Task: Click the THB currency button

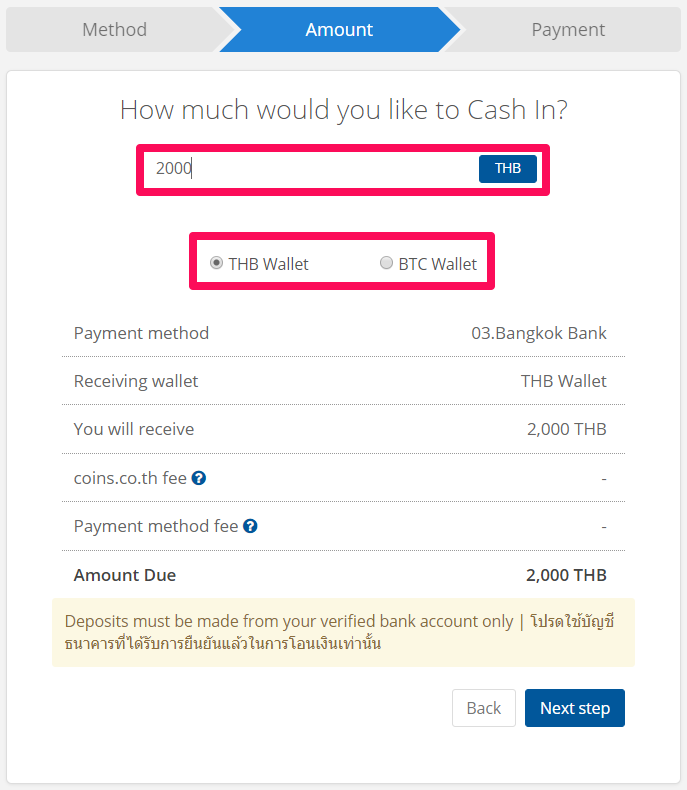Action: click(508, 168)
